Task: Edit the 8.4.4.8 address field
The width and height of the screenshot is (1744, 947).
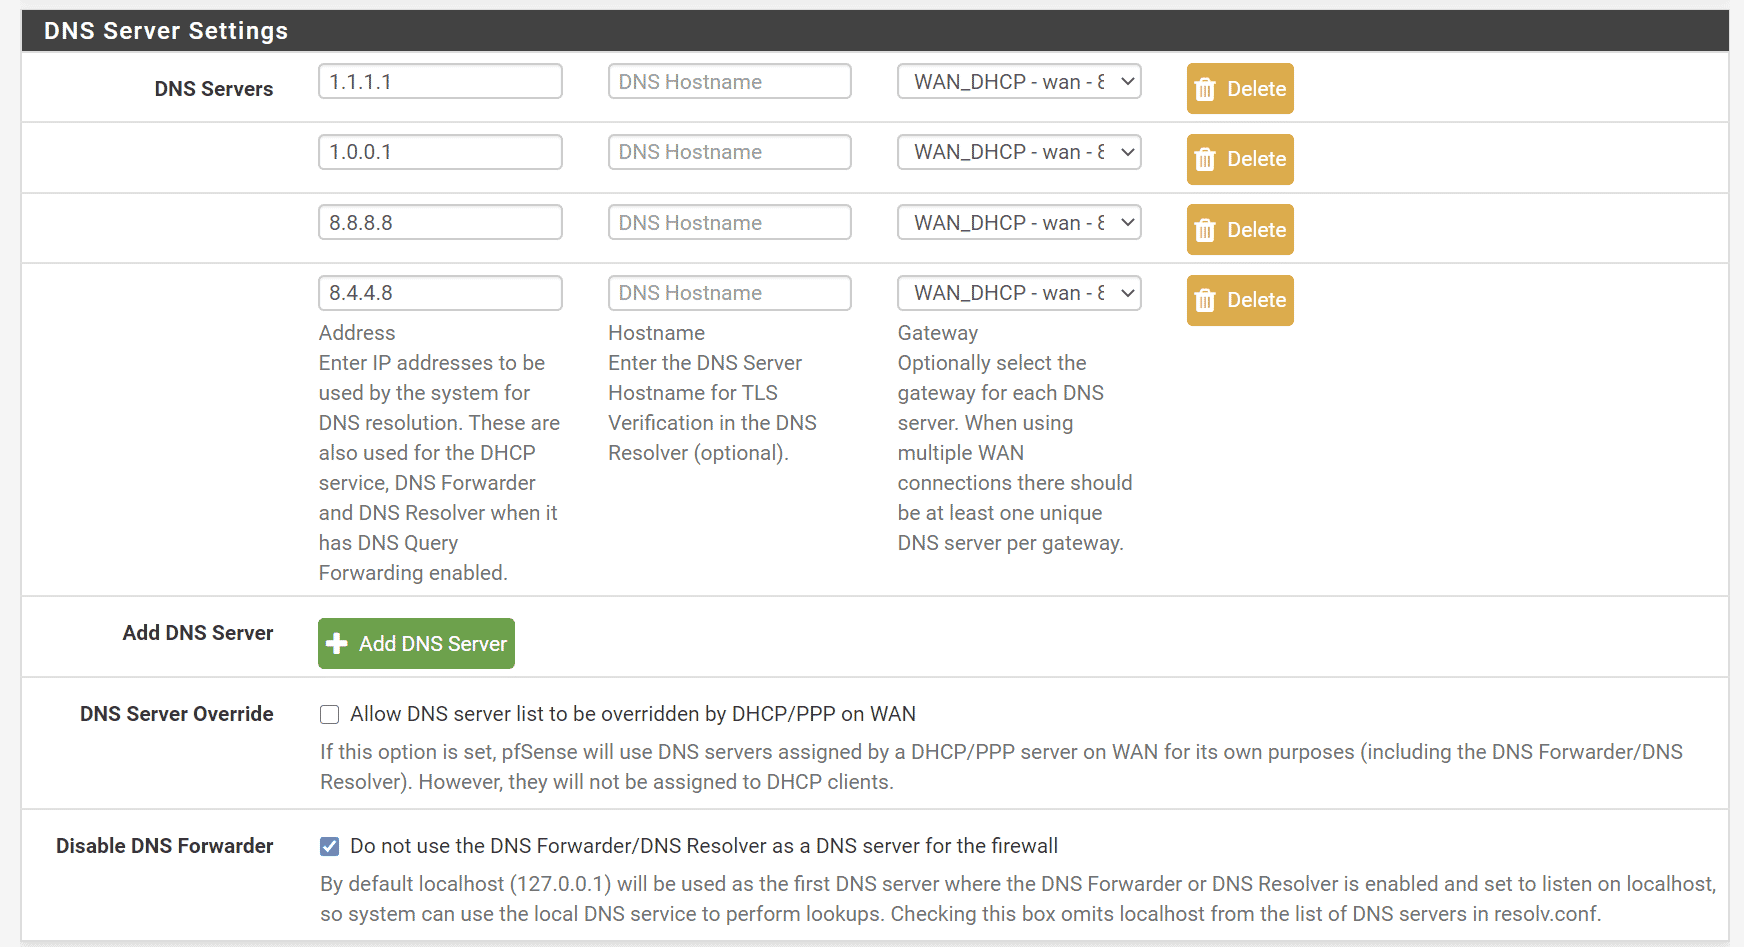Action: (440, 293)
